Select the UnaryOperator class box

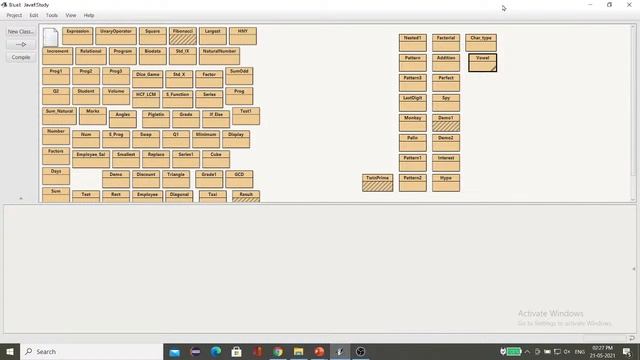click(x=116, y=36)
